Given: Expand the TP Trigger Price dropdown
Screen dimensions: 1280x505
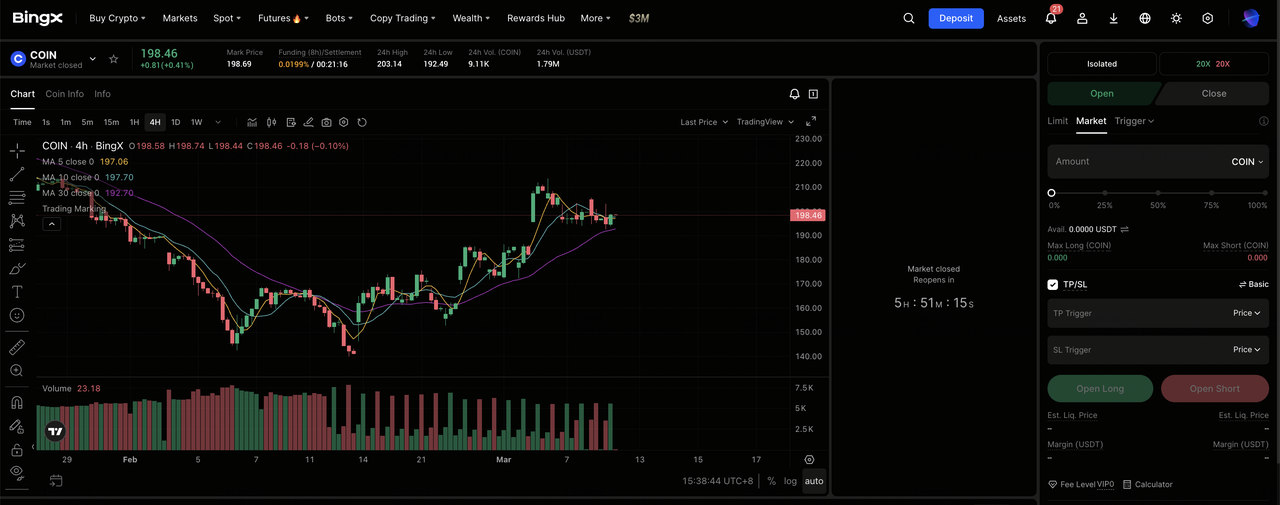Looking at the screenshot, I should 1246,313.
